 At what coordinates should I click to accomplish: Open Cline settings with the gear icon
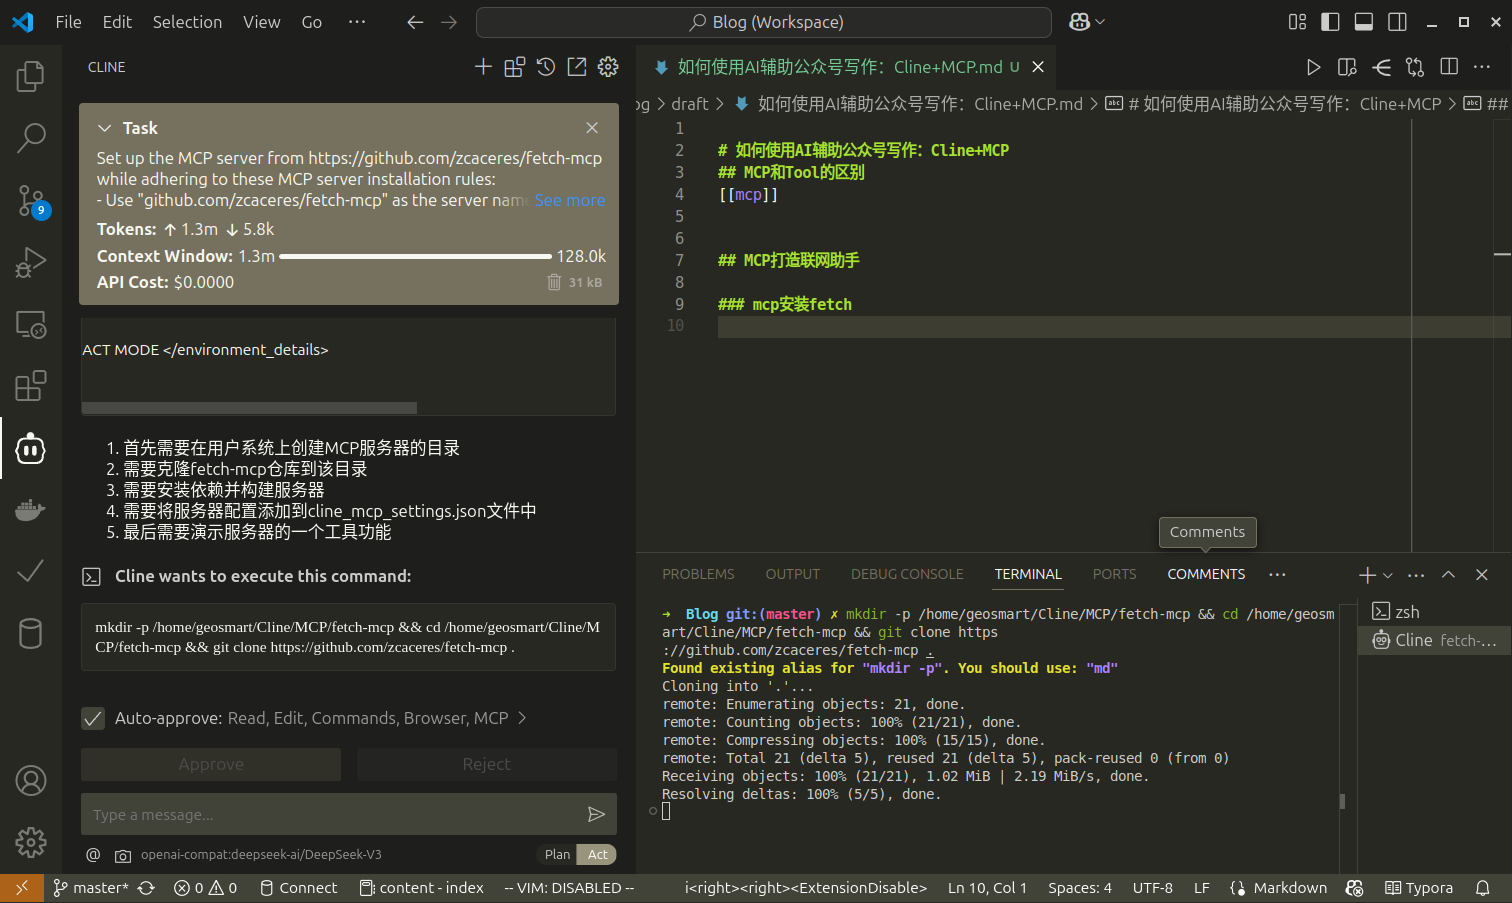pyautogui.click(x=607, y=66)
